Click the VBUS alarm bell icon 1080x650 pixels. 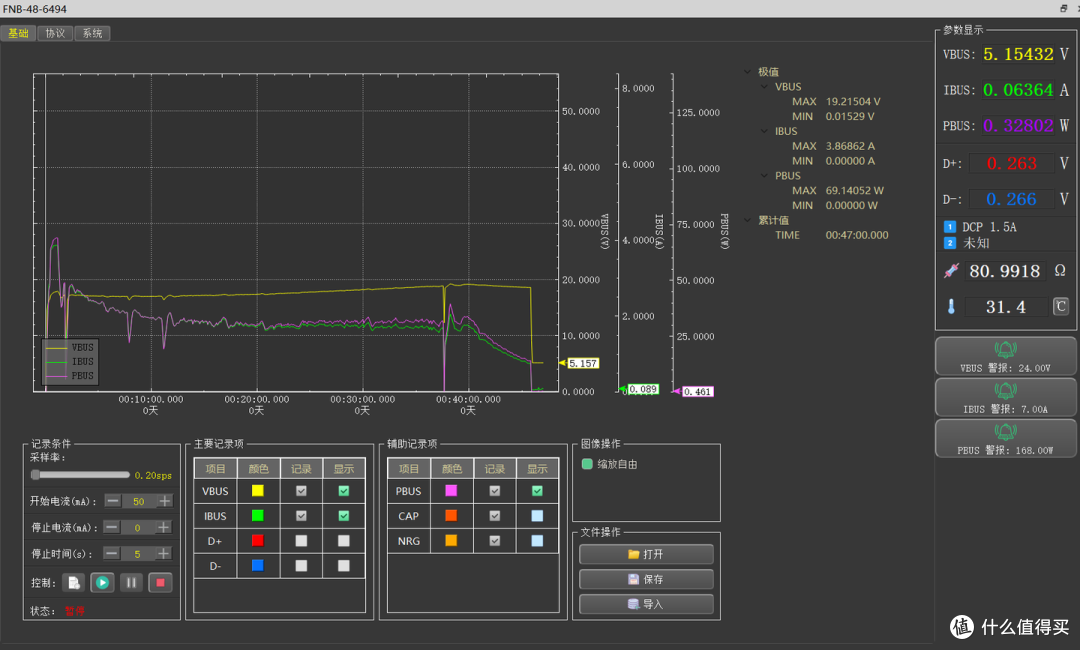(x=1005, y=350)
